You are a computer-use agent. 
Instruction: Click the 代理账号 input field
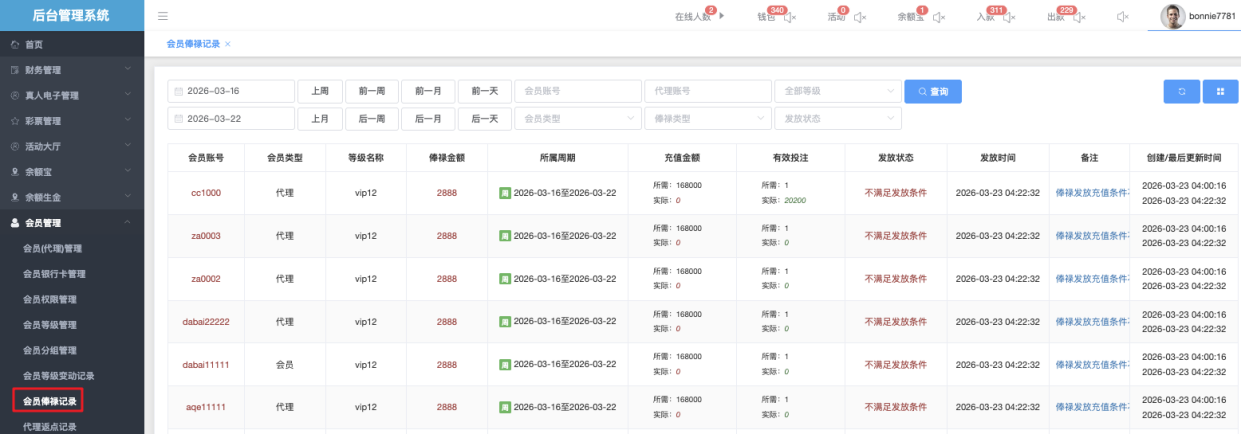point(706,91)
